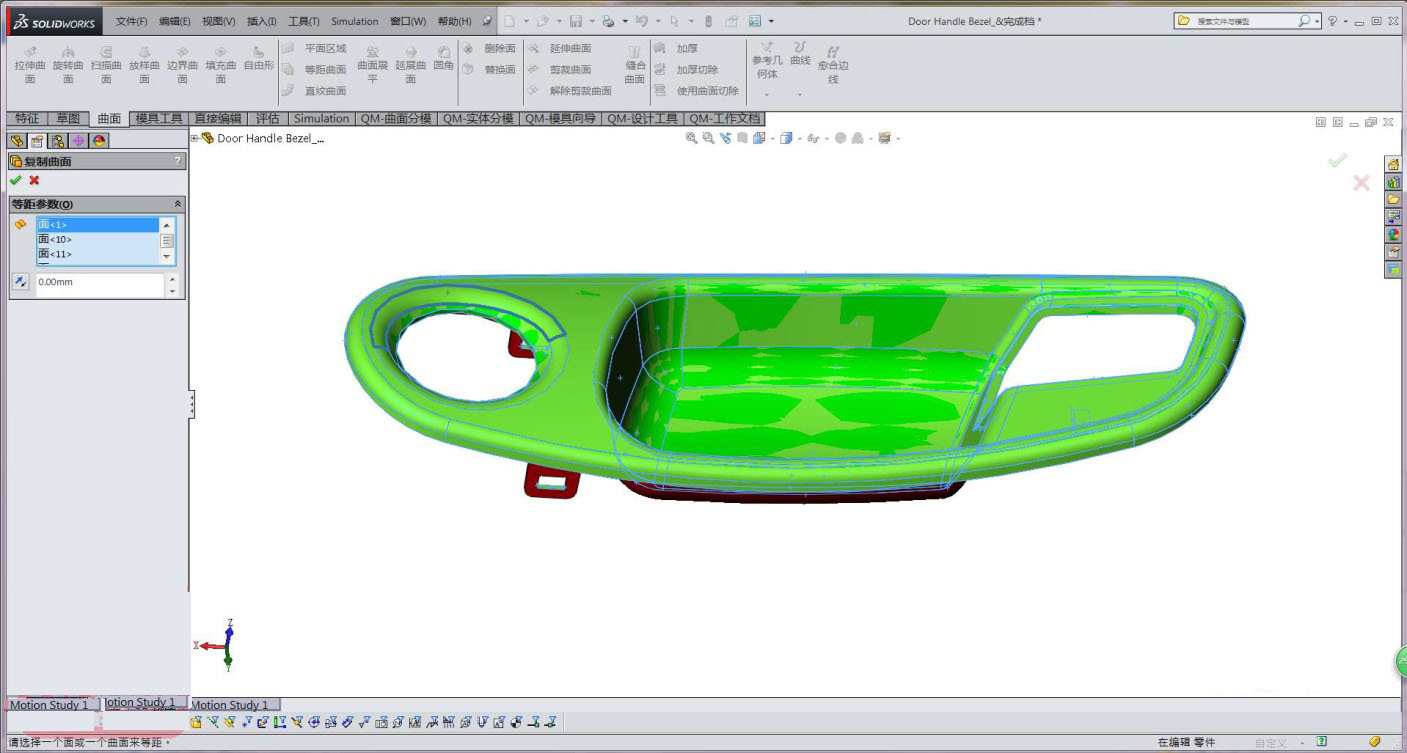Select the 放样曲面 lofted surface tool

(x=144, y=65)
